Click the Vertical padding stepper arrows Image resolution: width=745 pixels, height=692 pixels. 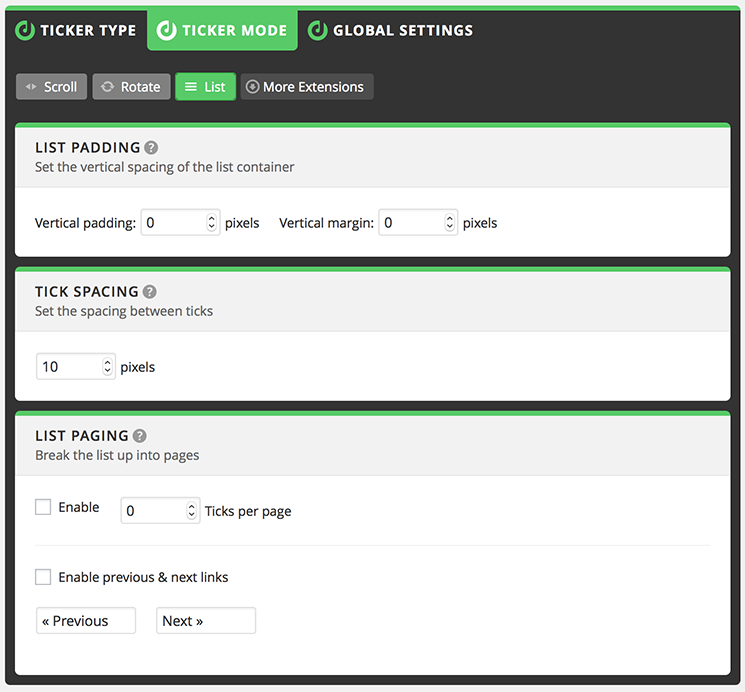[211, 223]
